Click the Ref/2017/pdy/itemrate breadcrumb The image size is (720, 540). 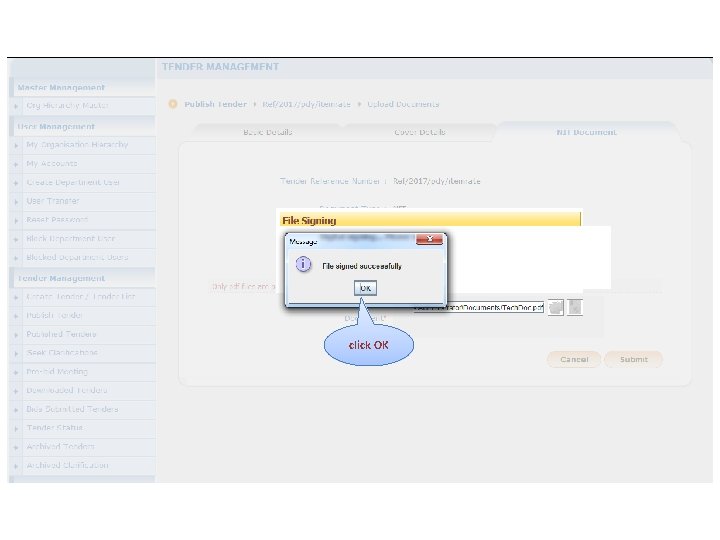coord(306,104)
